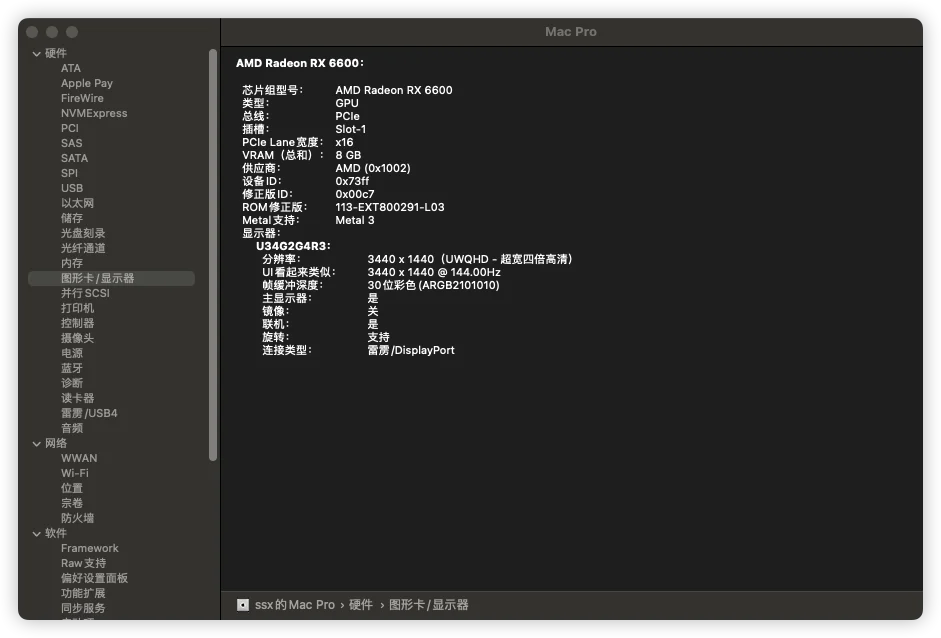Zoom the Mac Pro window
The width and height of the screenshot is (941, 638).
[72, 32]
